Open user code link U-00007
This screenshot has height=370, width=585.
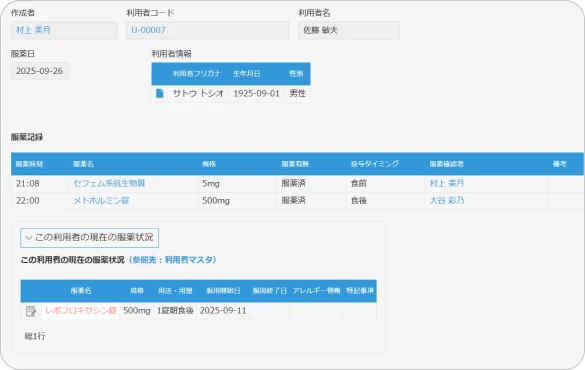(x=148, y=30)
